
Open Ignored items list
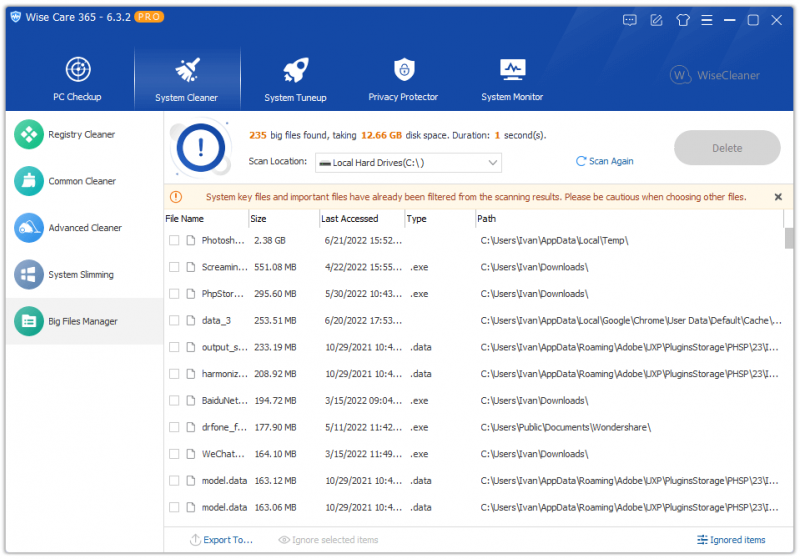(x=731, y=540)
